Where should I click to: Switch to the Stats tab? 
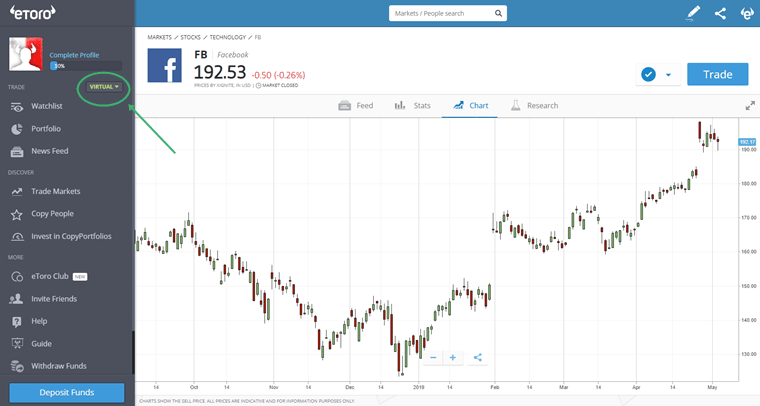pyautogui.click(x=412, y=106)
